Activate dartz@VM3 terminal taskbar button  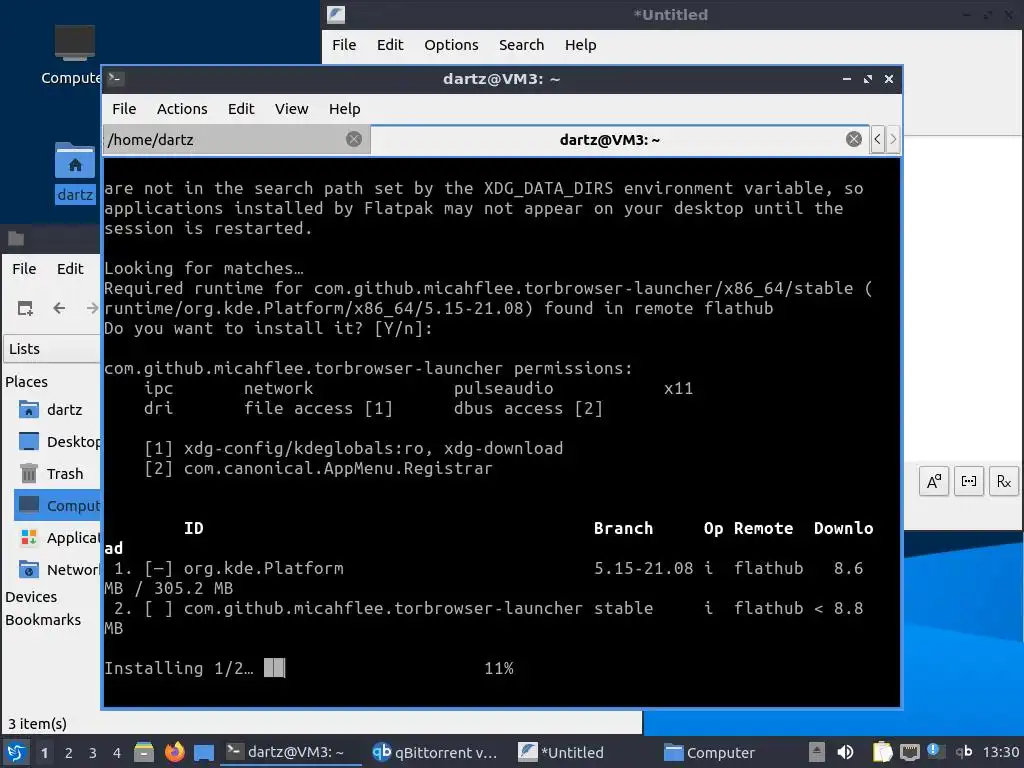click(291, 752)
